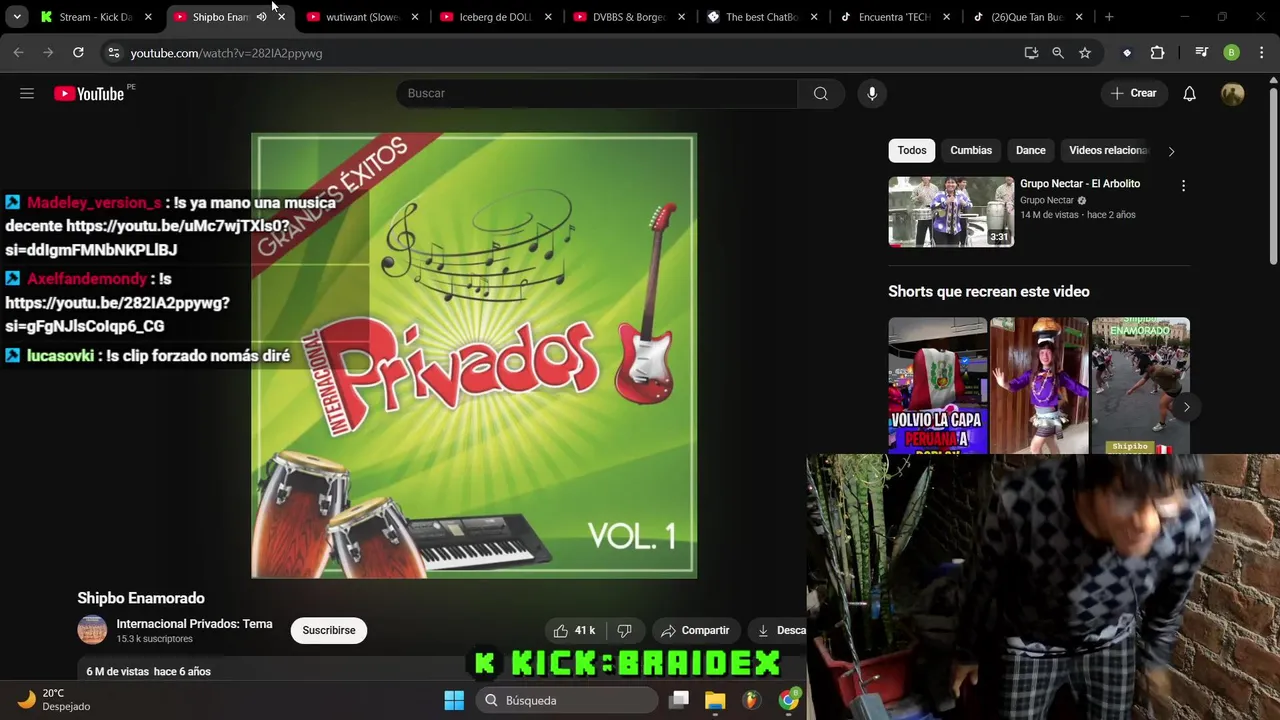Bookmark this page with the star icon
The width and height of the screenshot is (1280, 720).
click(x=1085, y=53)
